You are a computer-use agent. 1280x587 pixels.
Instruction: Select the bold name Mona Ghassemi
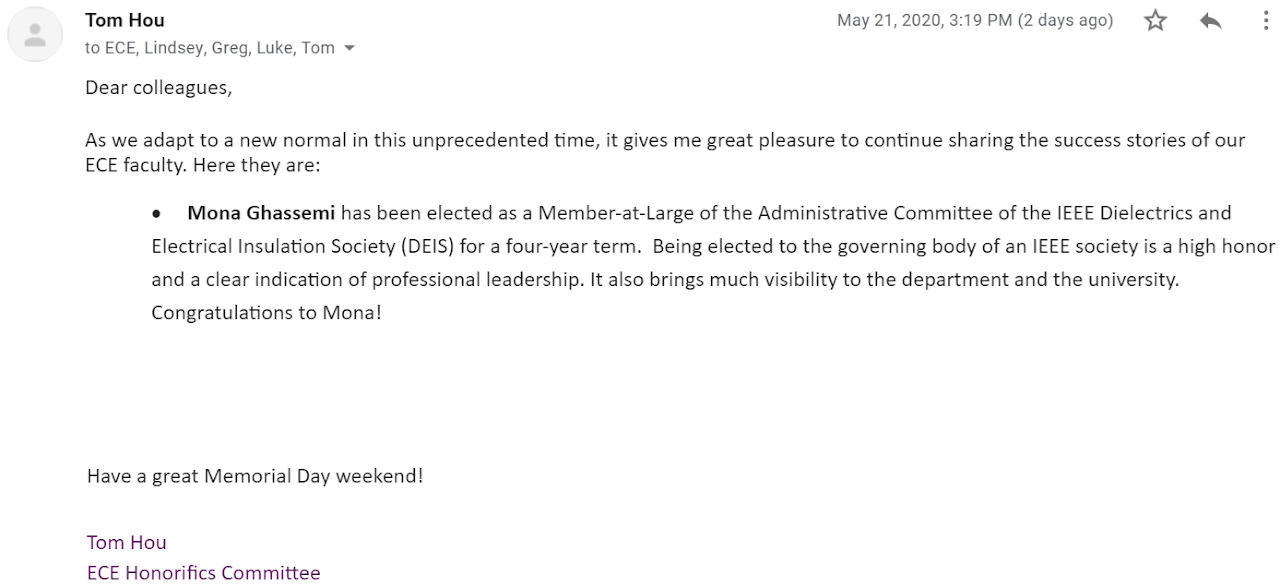click(261, 213)
